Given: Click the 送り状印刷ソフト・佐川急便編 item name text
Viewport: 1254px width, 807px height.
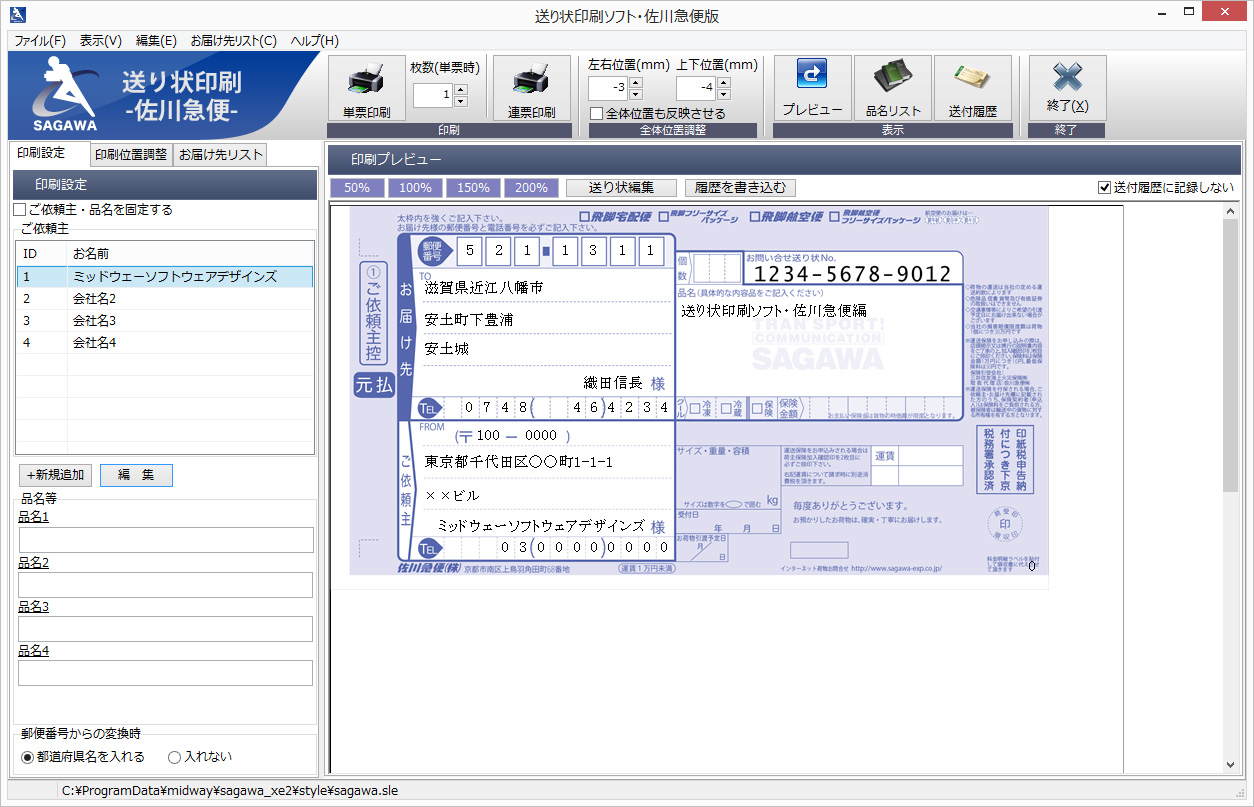Looking at the screenshot, I should (x=774, y=311).
